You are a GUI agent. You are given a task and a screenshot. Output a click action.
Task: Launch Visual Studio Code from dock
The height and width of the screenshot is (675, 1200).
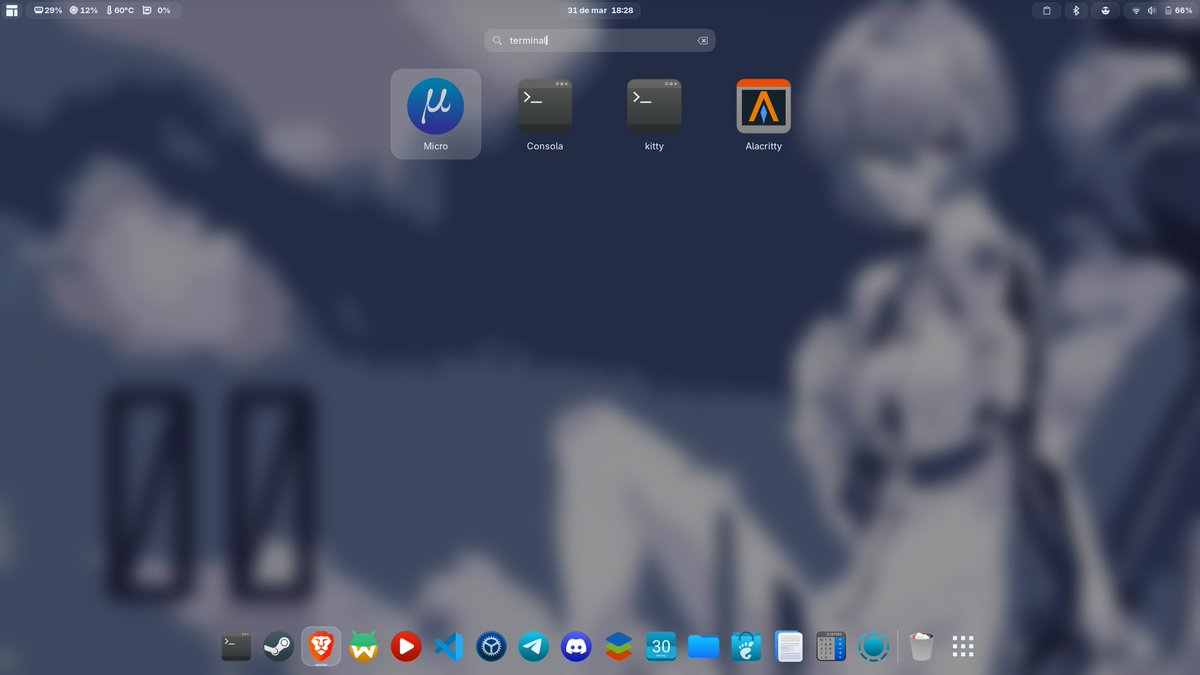(448, 647)
